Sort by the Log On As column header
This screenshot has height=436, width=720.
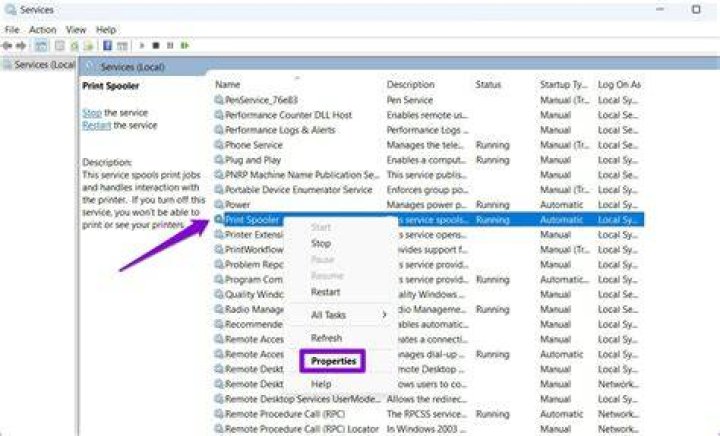click(619, 84)
